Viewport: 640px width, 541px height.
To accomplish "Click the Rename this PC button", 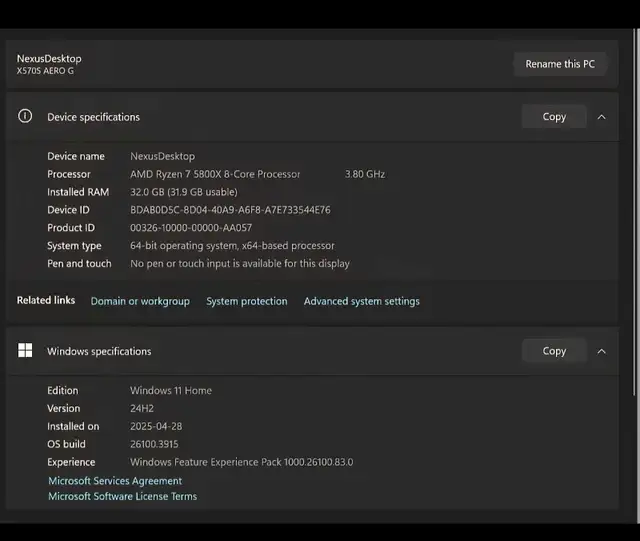I will coord(560,64).
